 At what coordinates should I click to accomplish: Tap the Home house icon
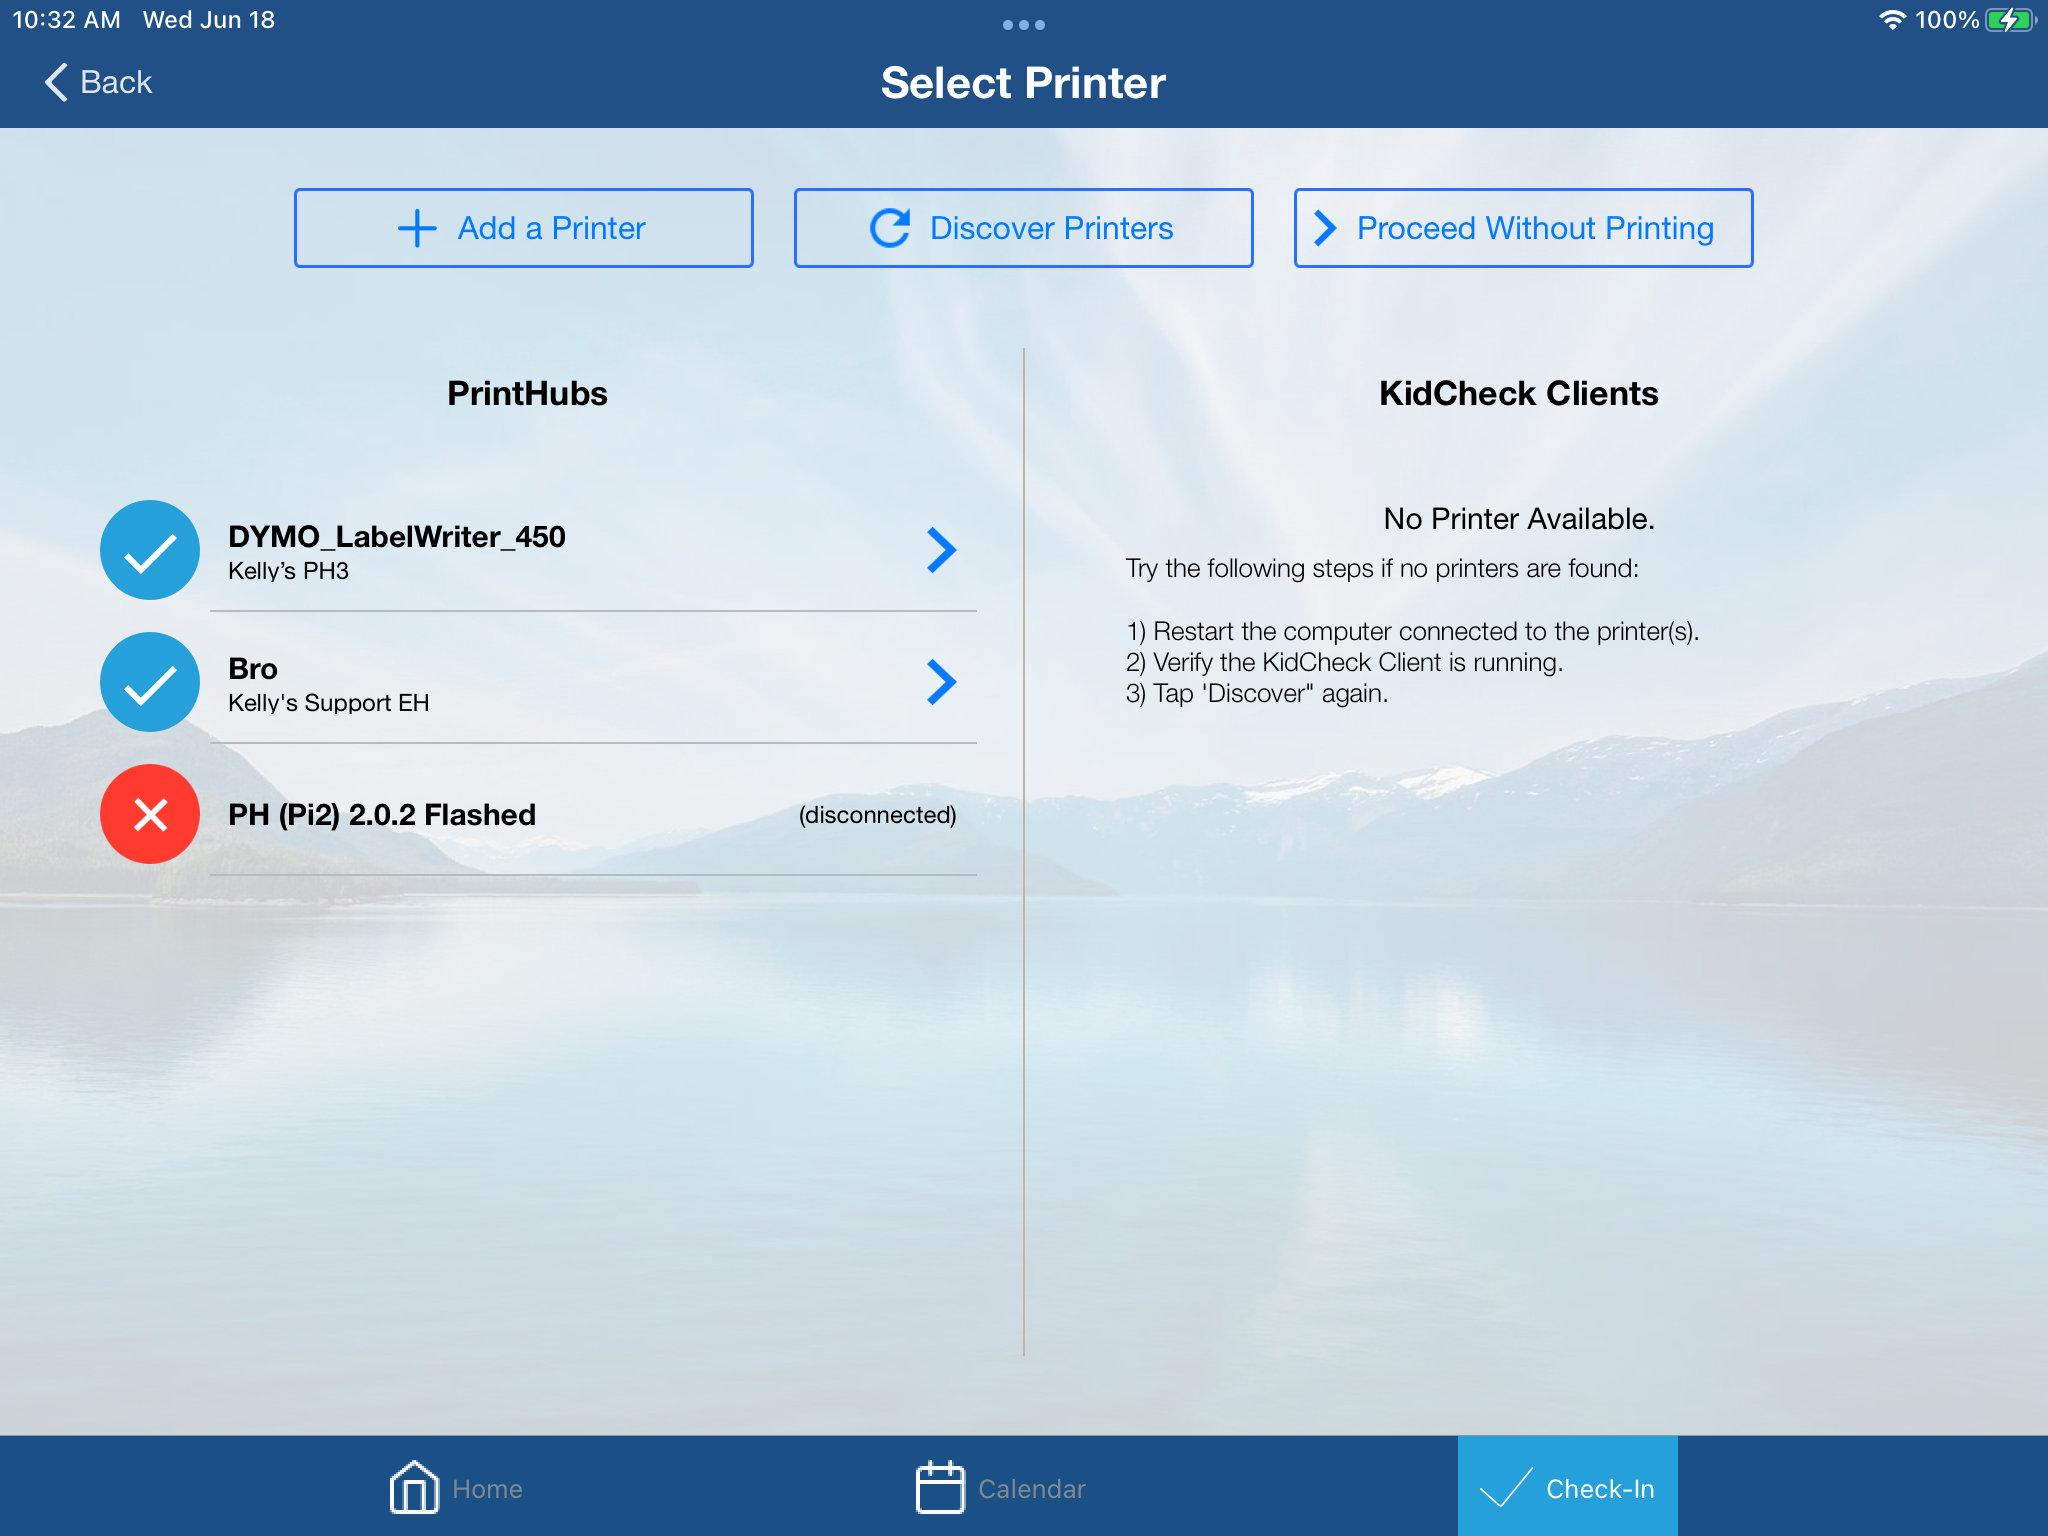pos(414,1487)
